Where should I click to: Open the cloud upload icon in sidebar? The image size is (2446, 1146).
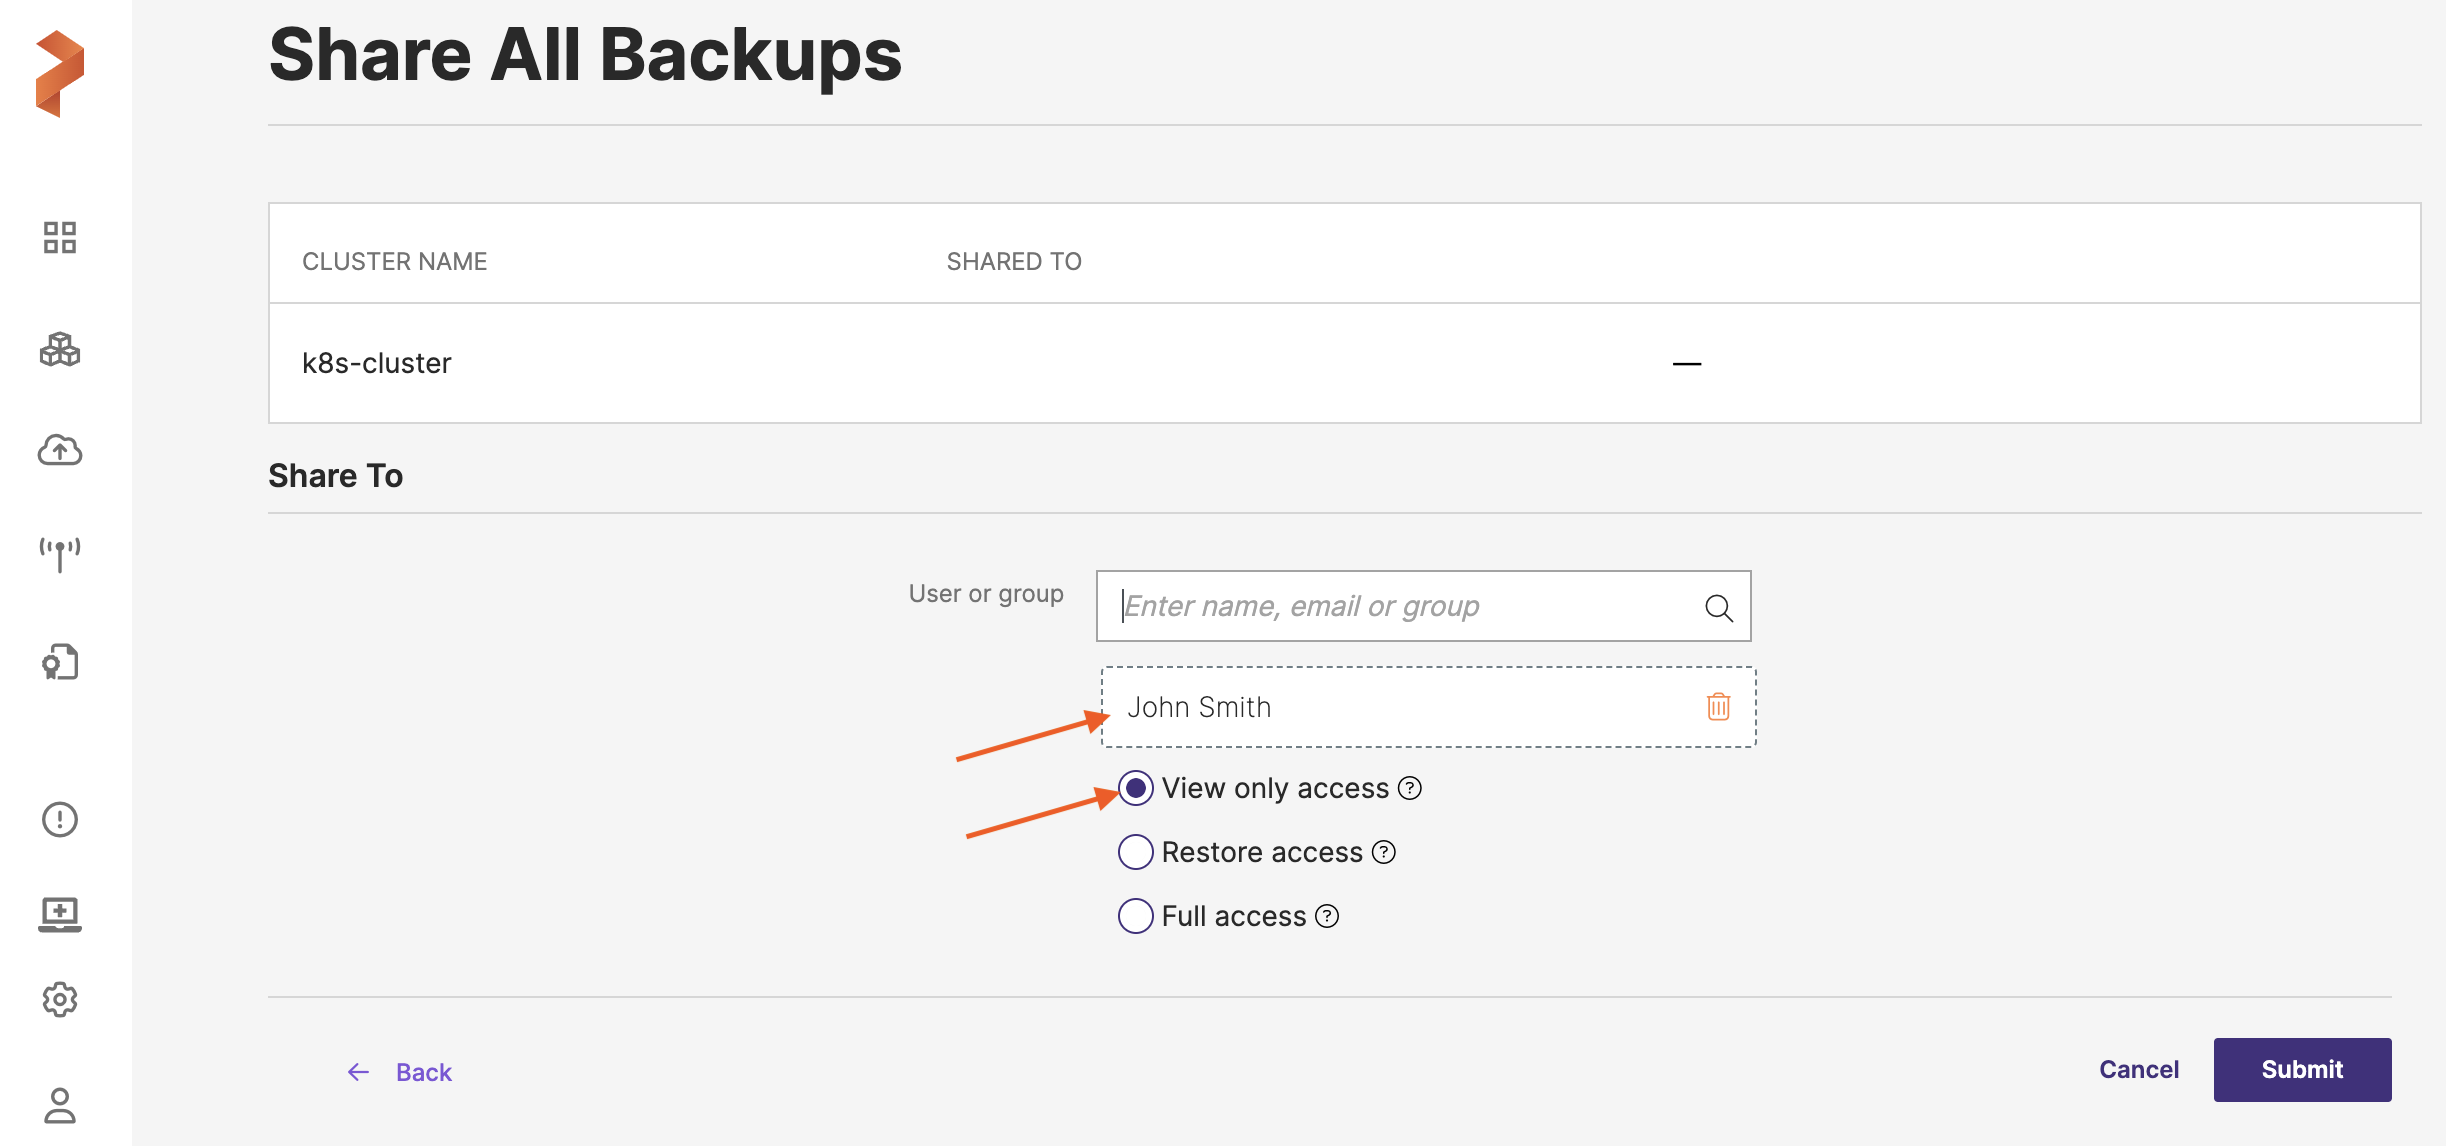click(60, 451)
